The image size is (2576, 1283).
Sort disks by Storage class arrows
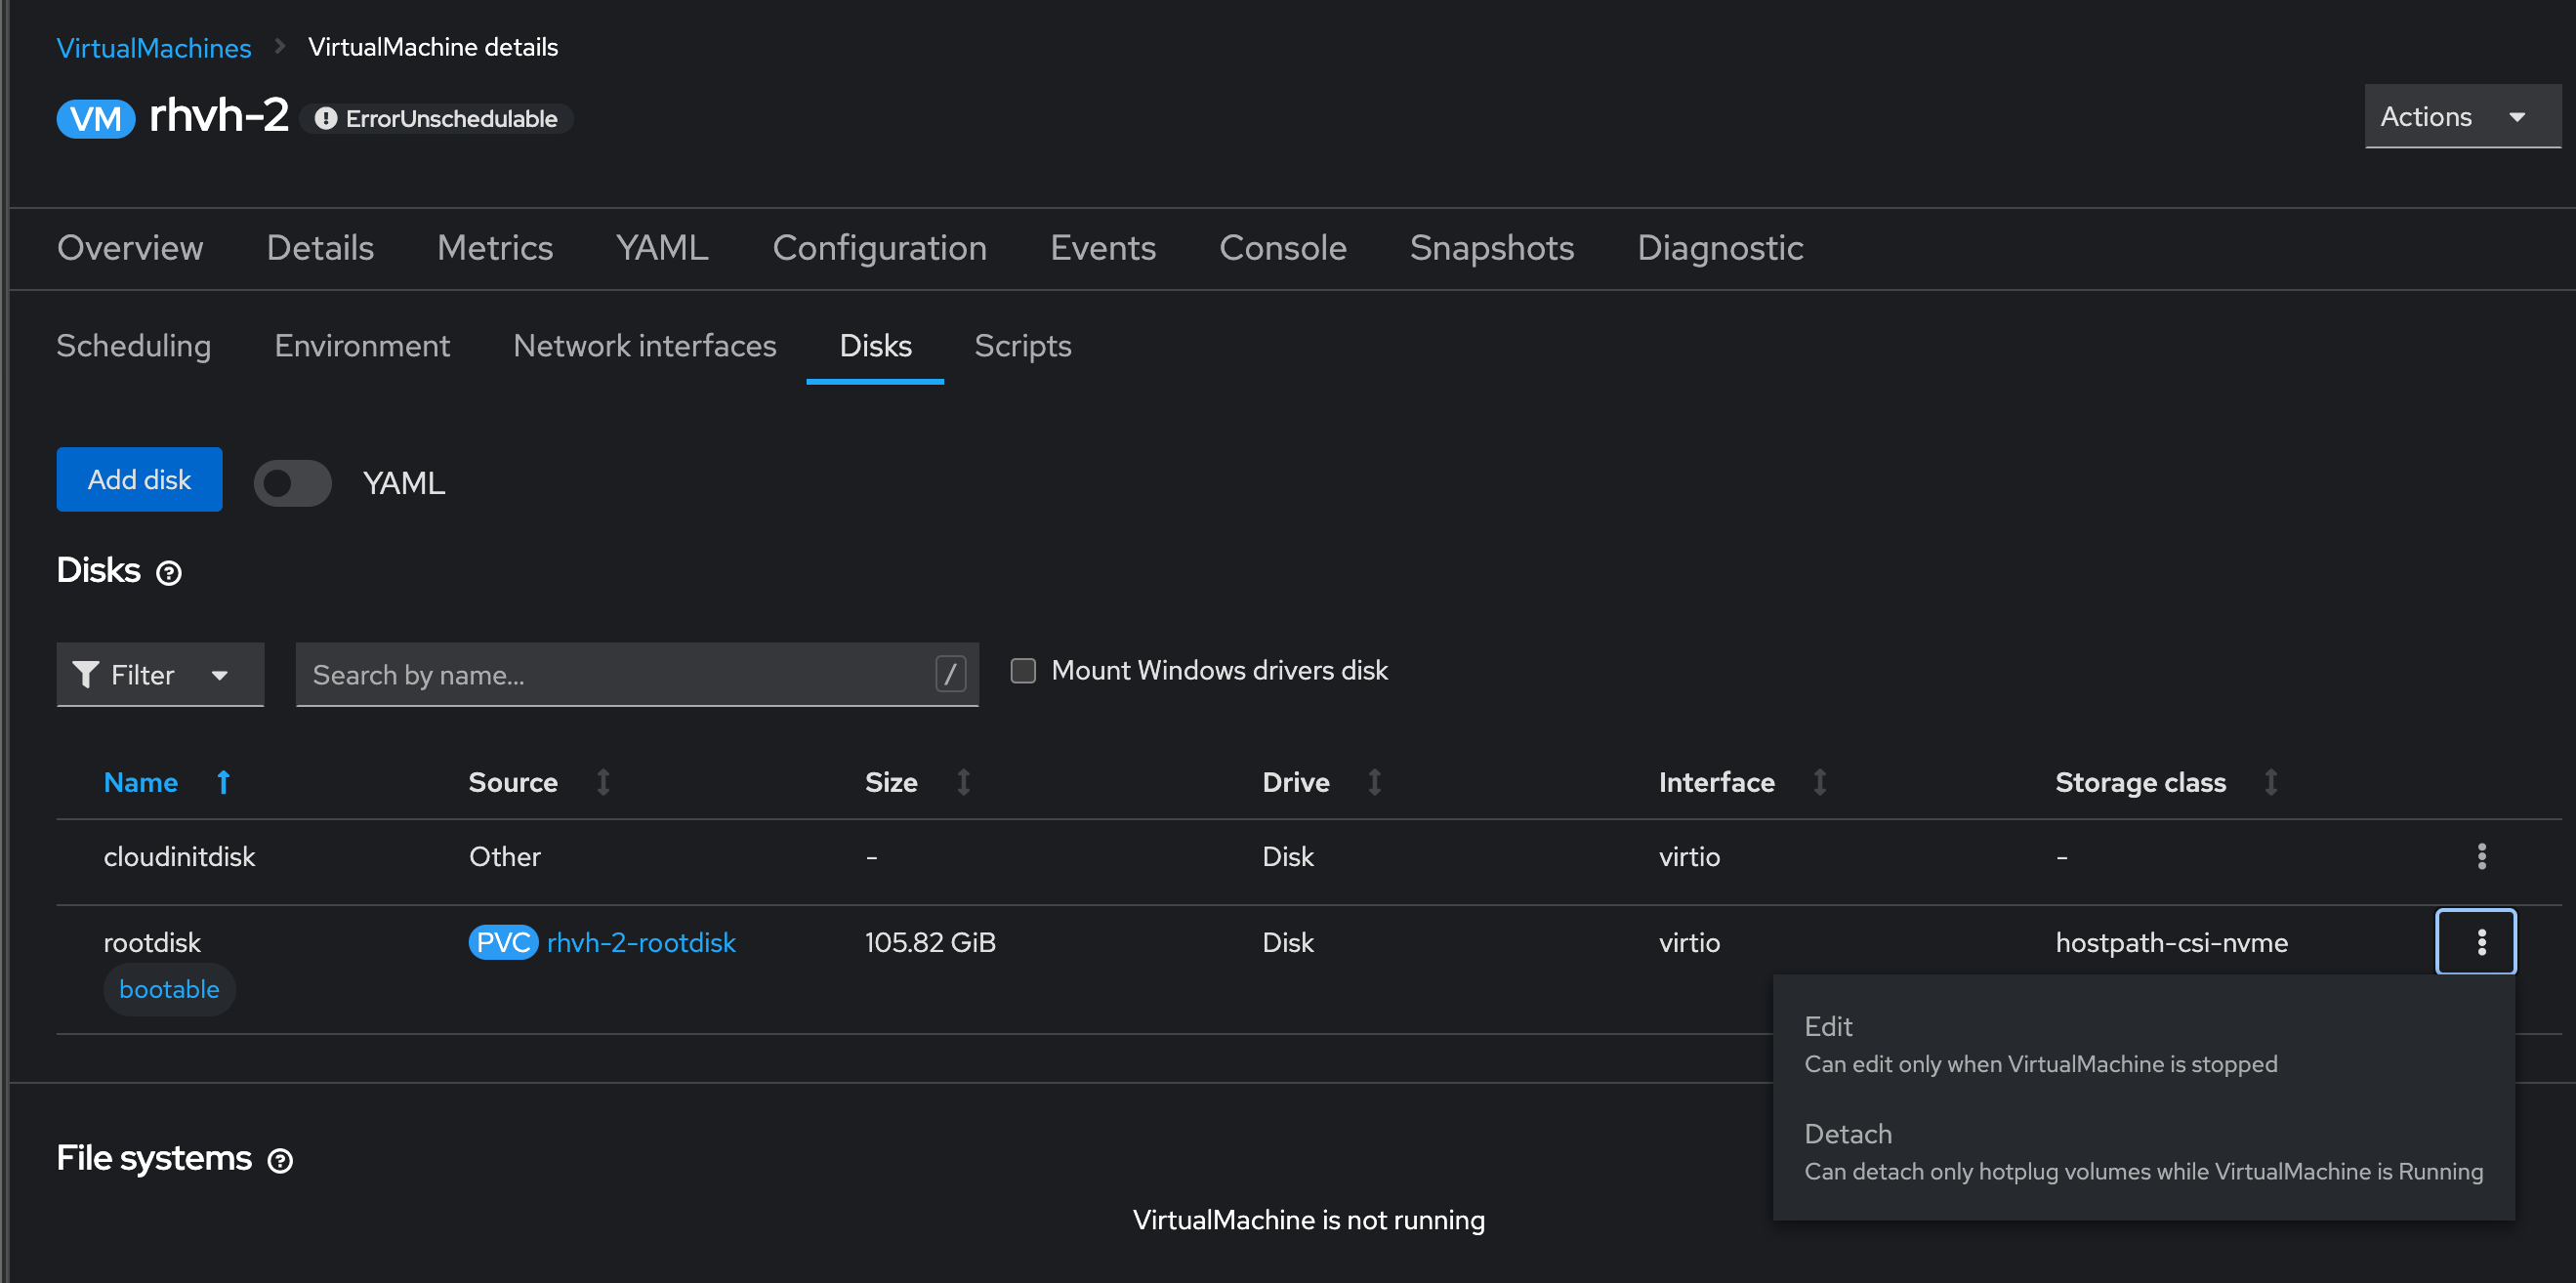tap(2270, 782)
